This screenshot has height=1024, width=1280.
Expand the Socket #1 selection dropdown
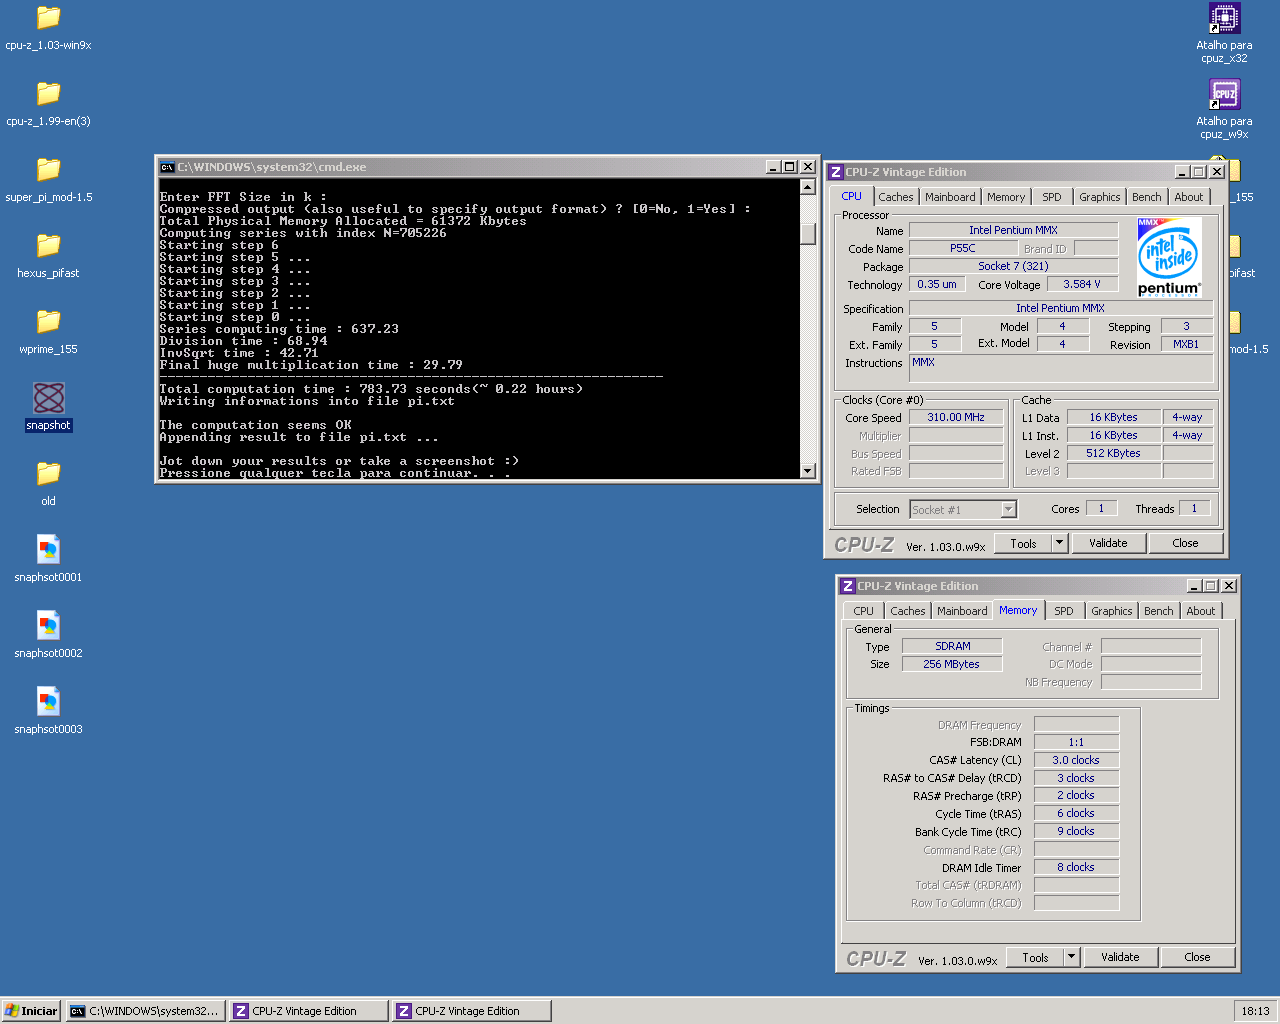[1008, 510]
